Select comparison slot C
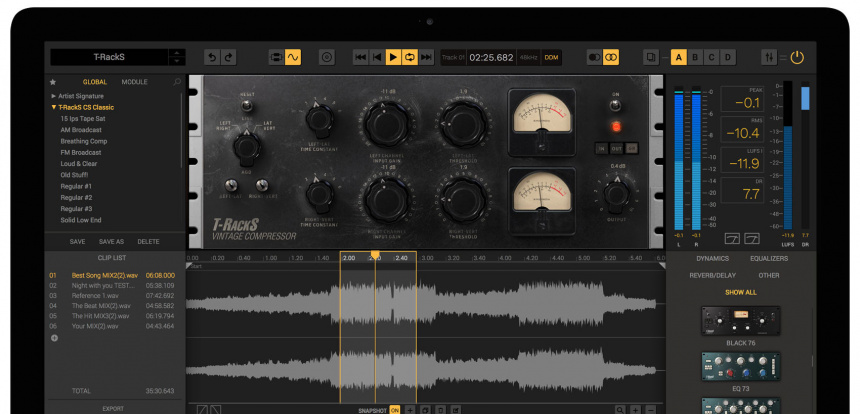 711,57
